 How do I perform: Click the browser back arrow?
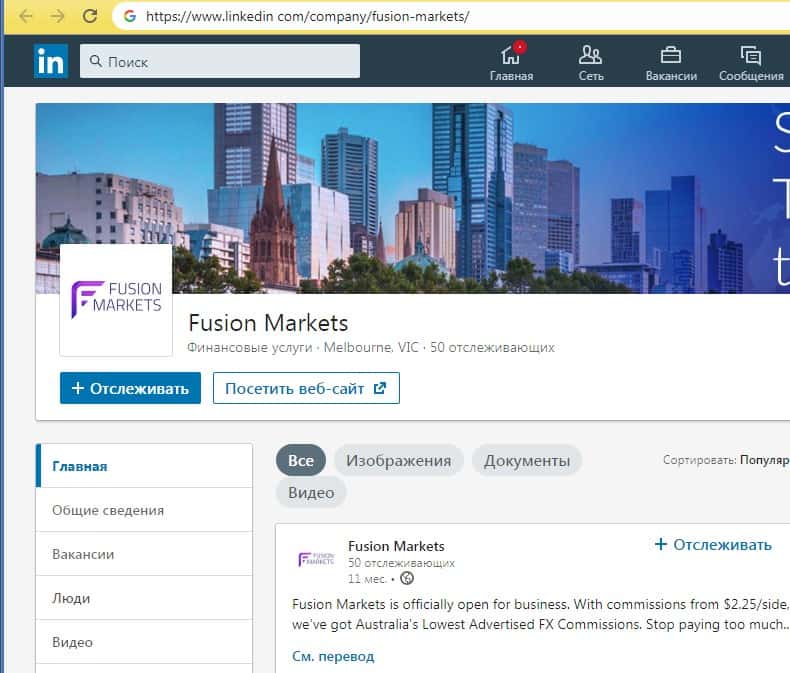(26, 17)
